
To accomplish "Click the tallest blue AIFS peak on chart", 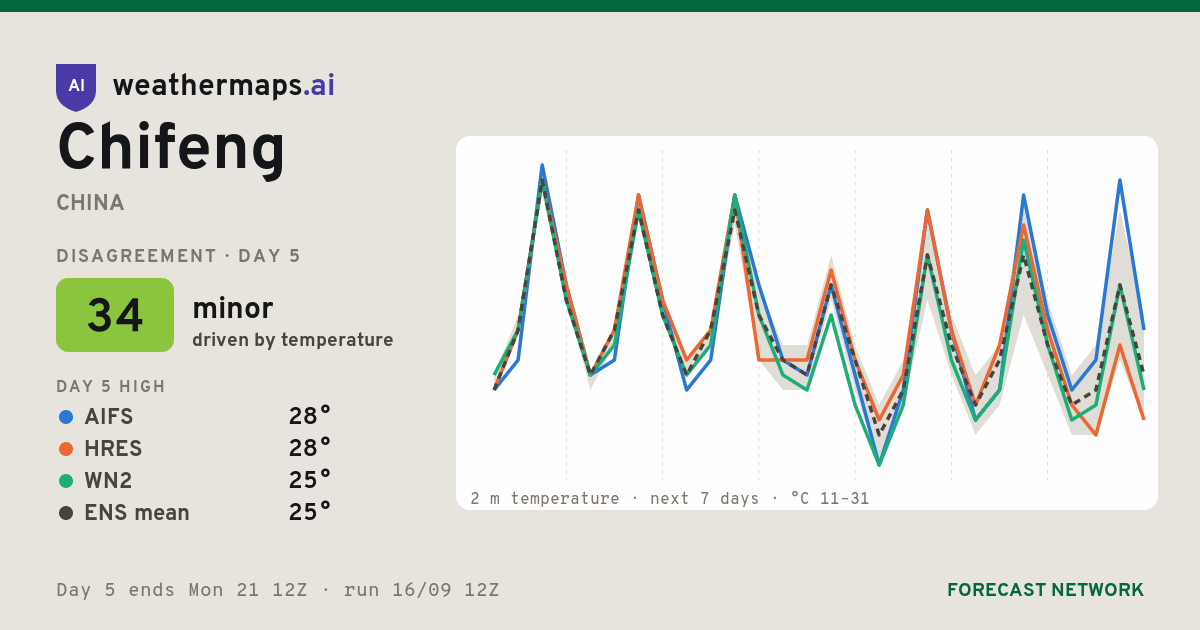I will (x=542, y=166).
